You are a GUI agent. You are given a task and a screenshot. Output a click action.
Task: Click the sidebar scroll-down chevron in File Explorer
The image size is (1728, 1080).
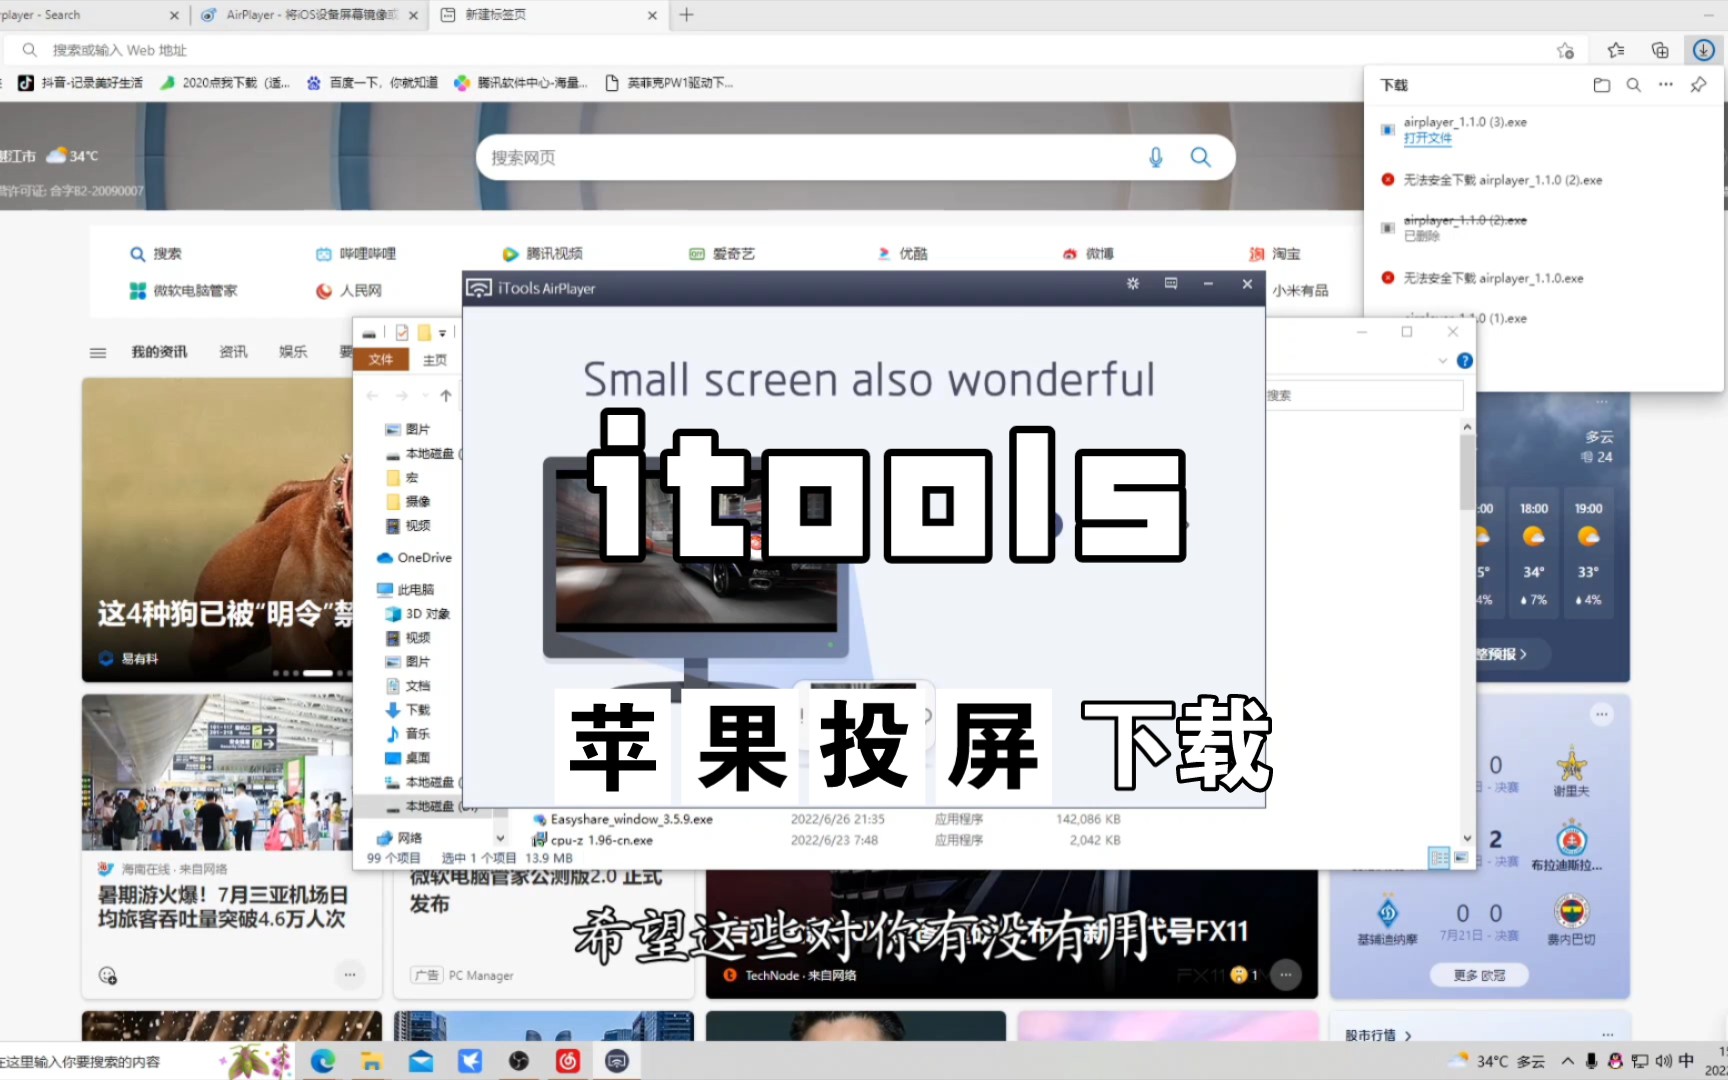coord(500,838)
